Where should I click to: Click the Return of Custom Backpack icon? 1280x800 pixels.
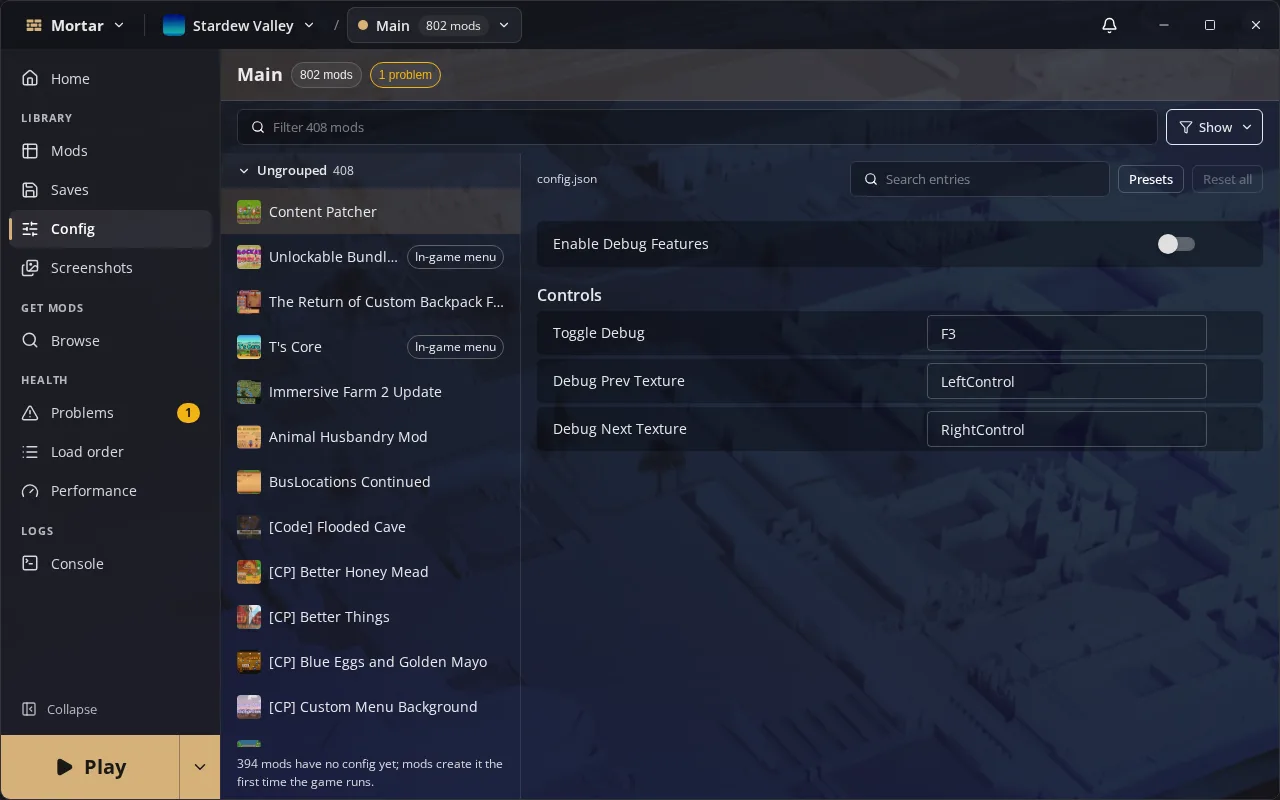[249, 302]
